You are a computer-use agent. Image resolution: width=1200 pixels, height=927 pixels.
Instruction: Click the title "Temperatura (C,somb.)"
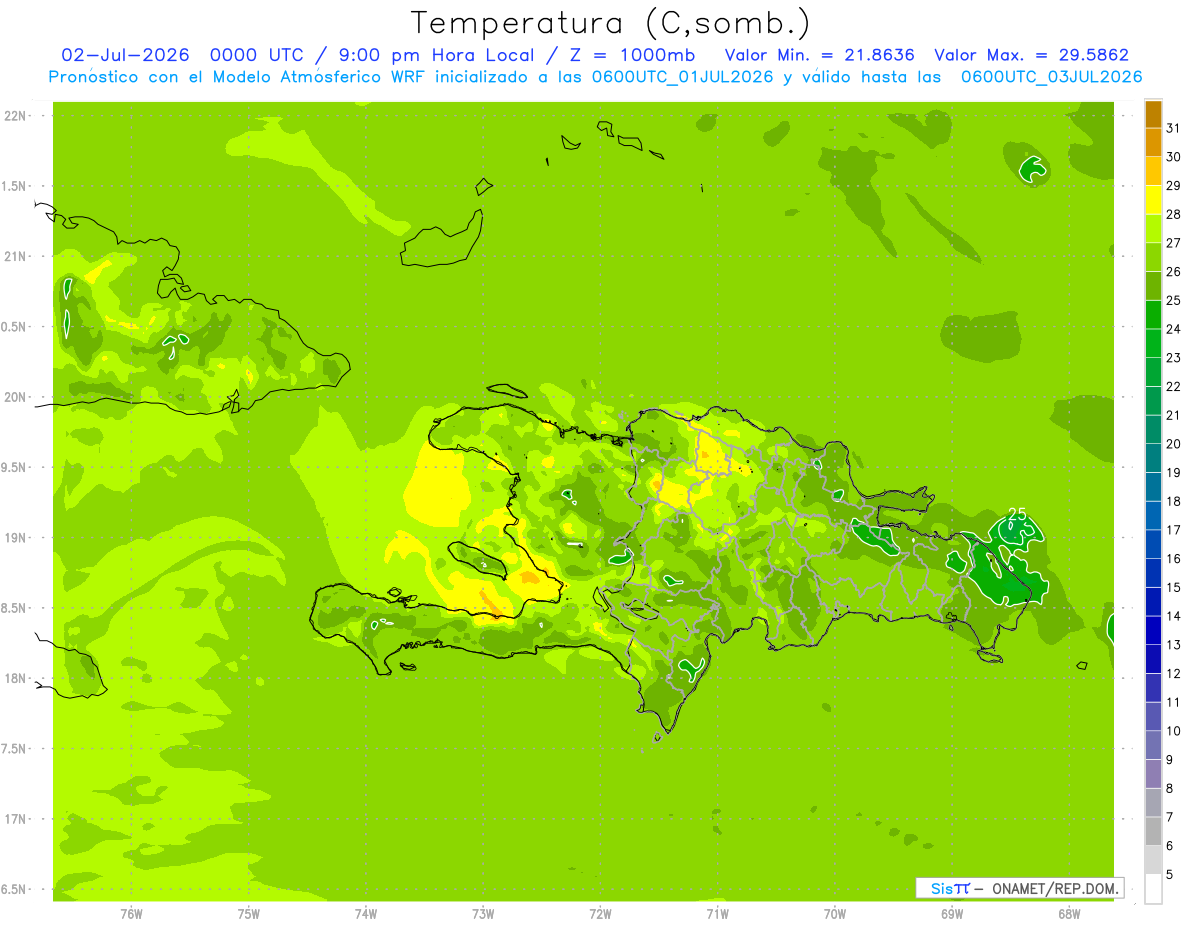click(x=610, y=22)
